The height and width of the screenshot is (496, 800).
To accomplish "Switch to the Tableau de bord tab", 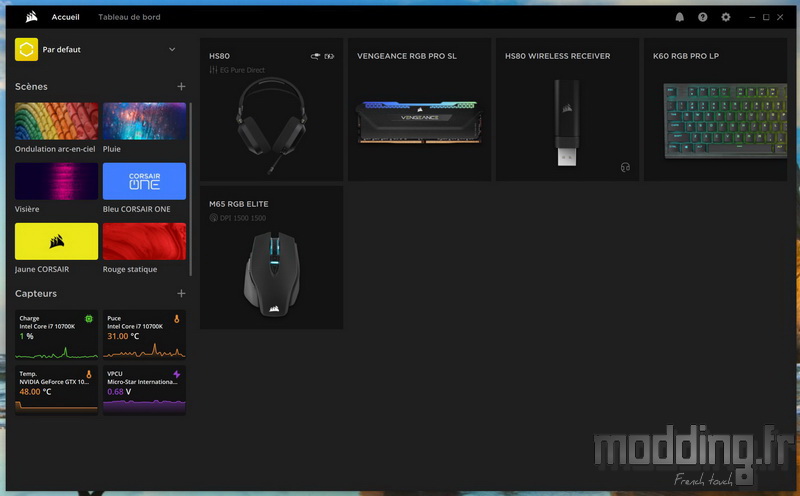I will pos(129,17).
